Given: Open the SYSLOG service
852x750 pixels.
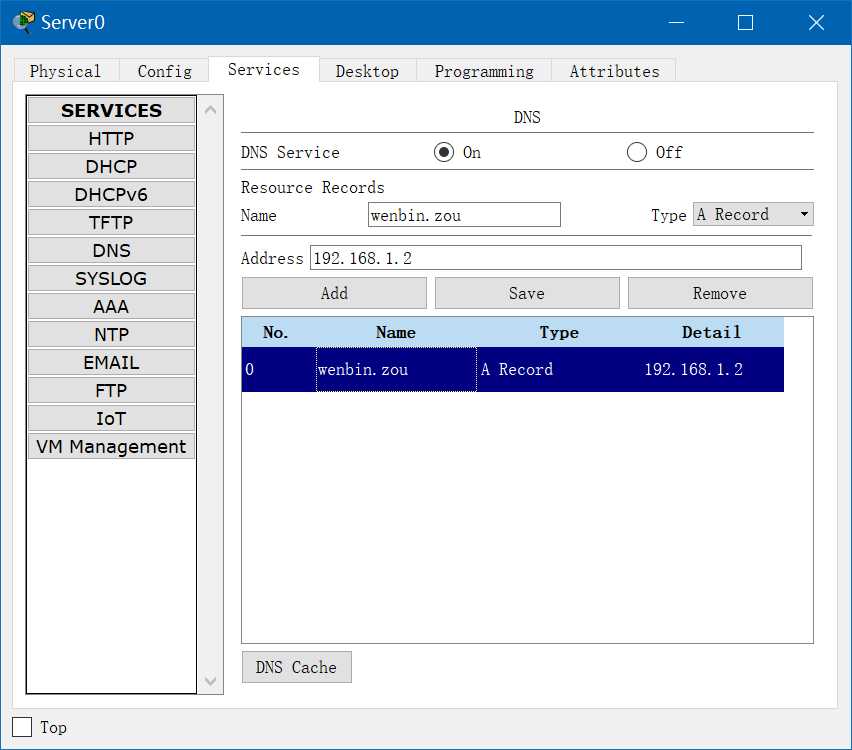Looking at the screenshot, I should pos(111,278).
